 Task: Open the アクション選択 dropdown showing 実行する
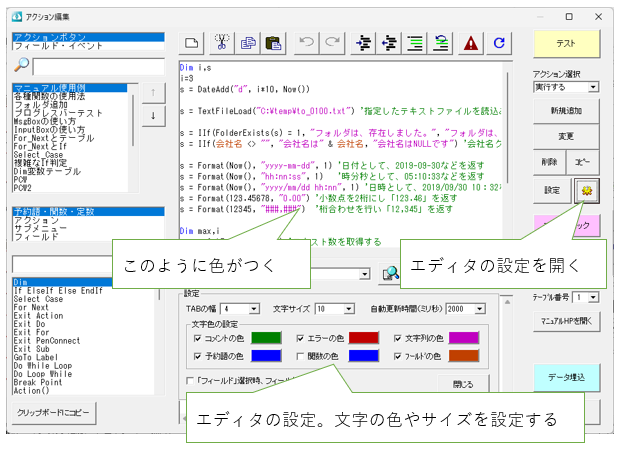[x=594, y=87]
